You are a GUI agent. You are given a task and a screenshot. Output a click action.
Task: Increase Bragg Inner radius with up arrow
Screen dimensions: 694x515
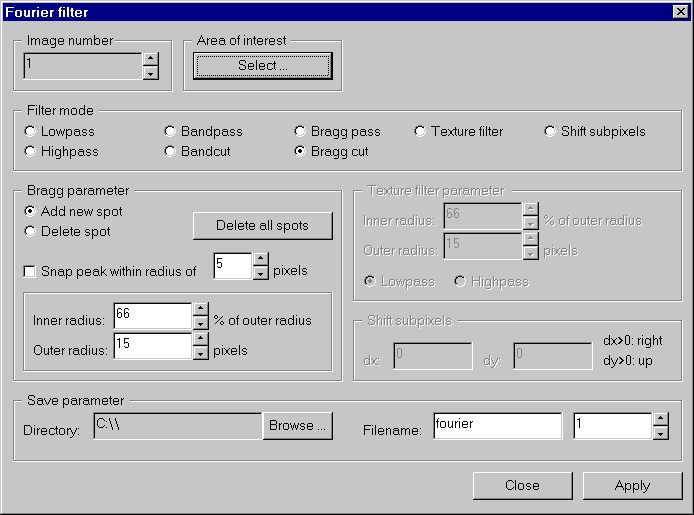pos(200,309)
